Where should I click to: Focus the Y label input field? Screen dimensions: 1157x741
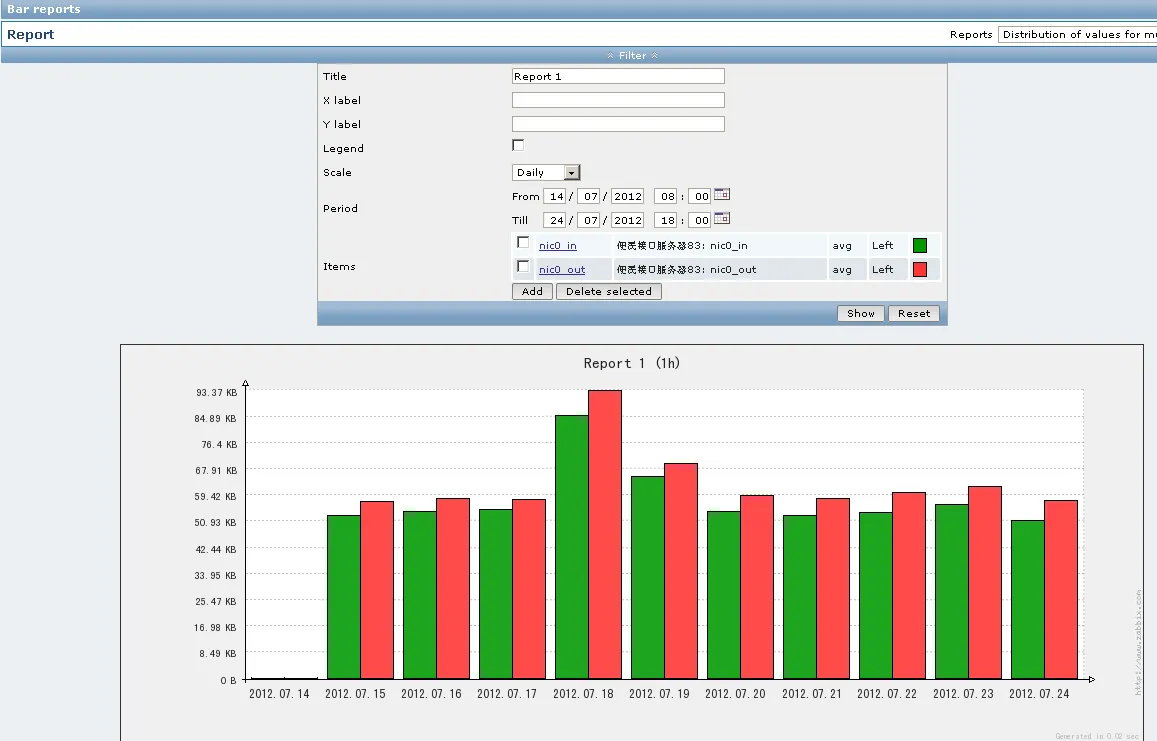[x=618, y=124]
